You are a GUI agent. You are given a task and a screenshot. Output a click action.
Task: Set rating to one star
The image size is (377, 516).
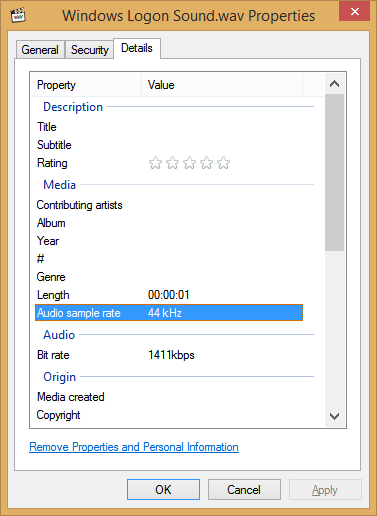tap(155, 163)
